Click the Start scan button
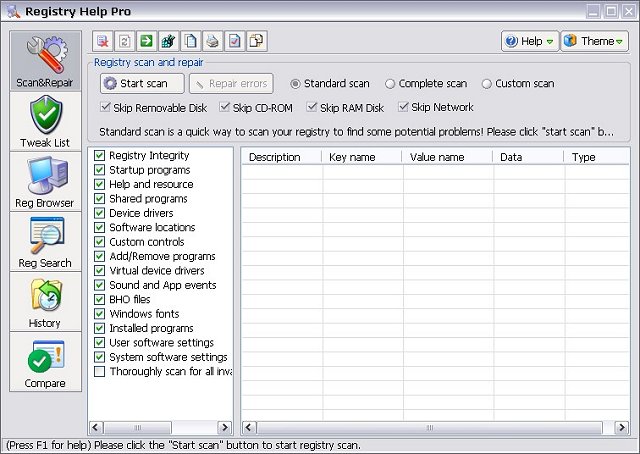The image size is (640, 454). 142,84
